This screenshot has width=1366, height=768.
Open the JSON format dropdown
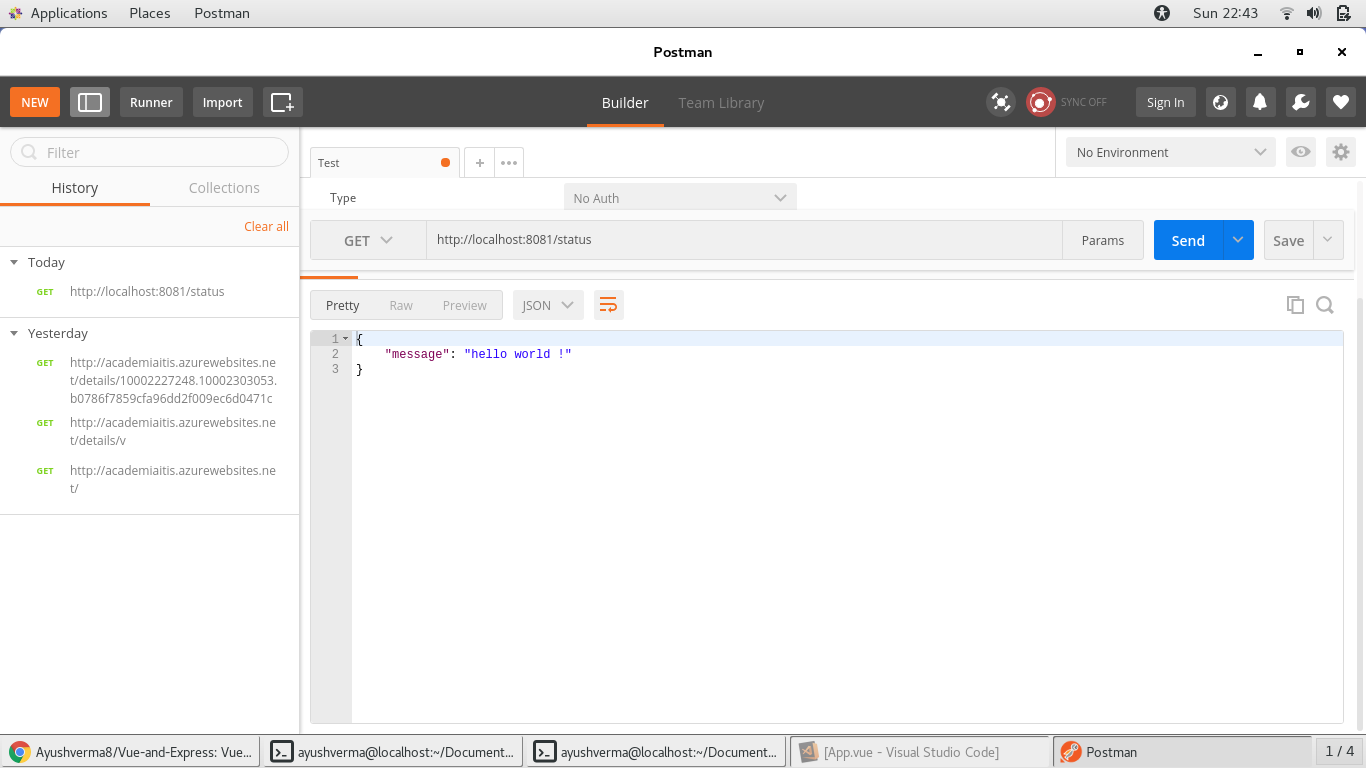point(548,305)
